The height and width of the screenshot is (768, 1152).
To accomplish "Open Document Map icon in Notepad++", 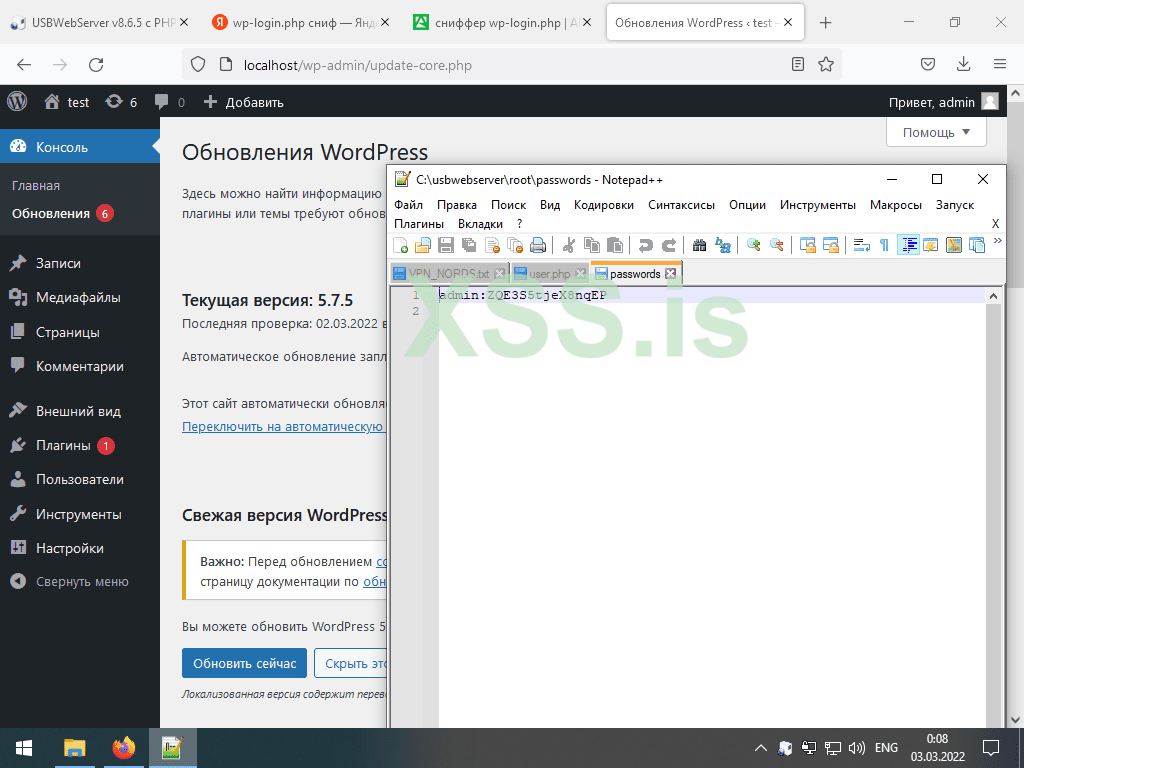I will click(x=954, y=245).
